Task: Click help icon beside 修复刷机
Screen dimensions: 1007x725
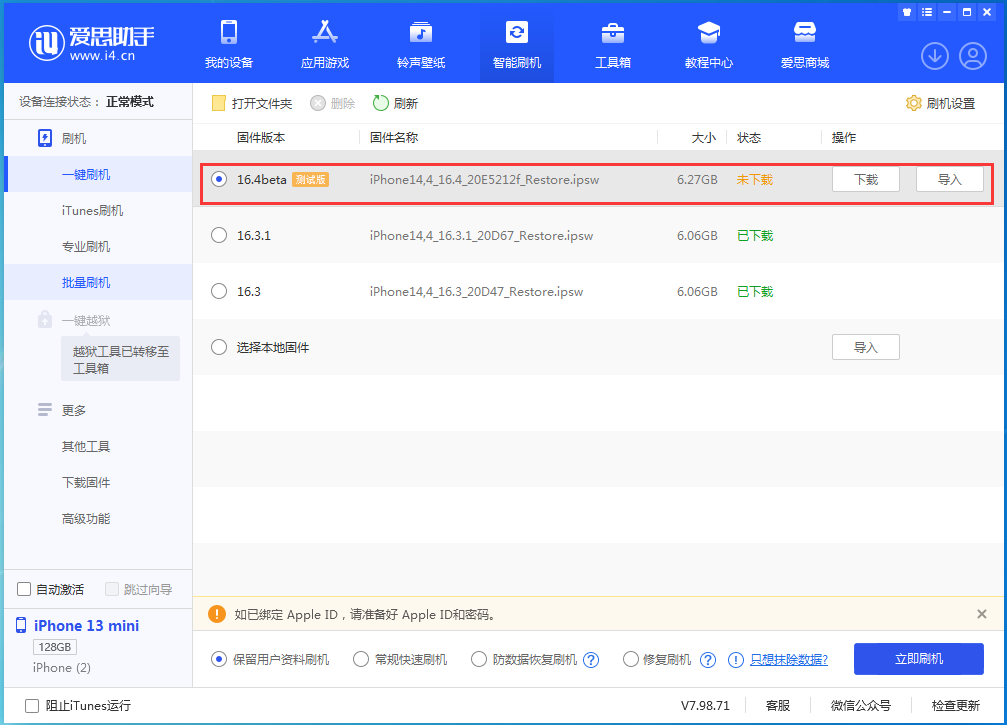Action: [708, 660]
